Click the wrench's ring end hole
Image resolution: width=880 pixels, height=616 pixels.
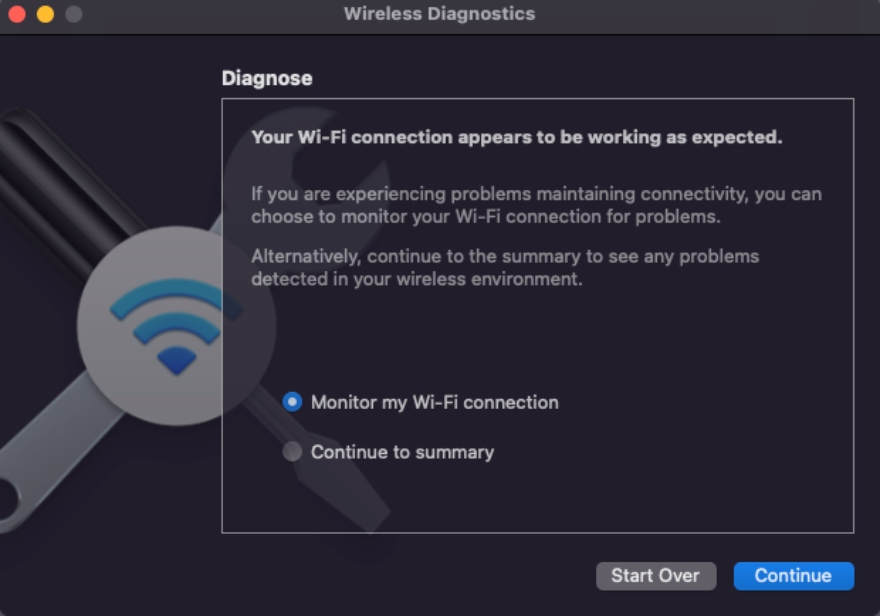coord(7,498)
